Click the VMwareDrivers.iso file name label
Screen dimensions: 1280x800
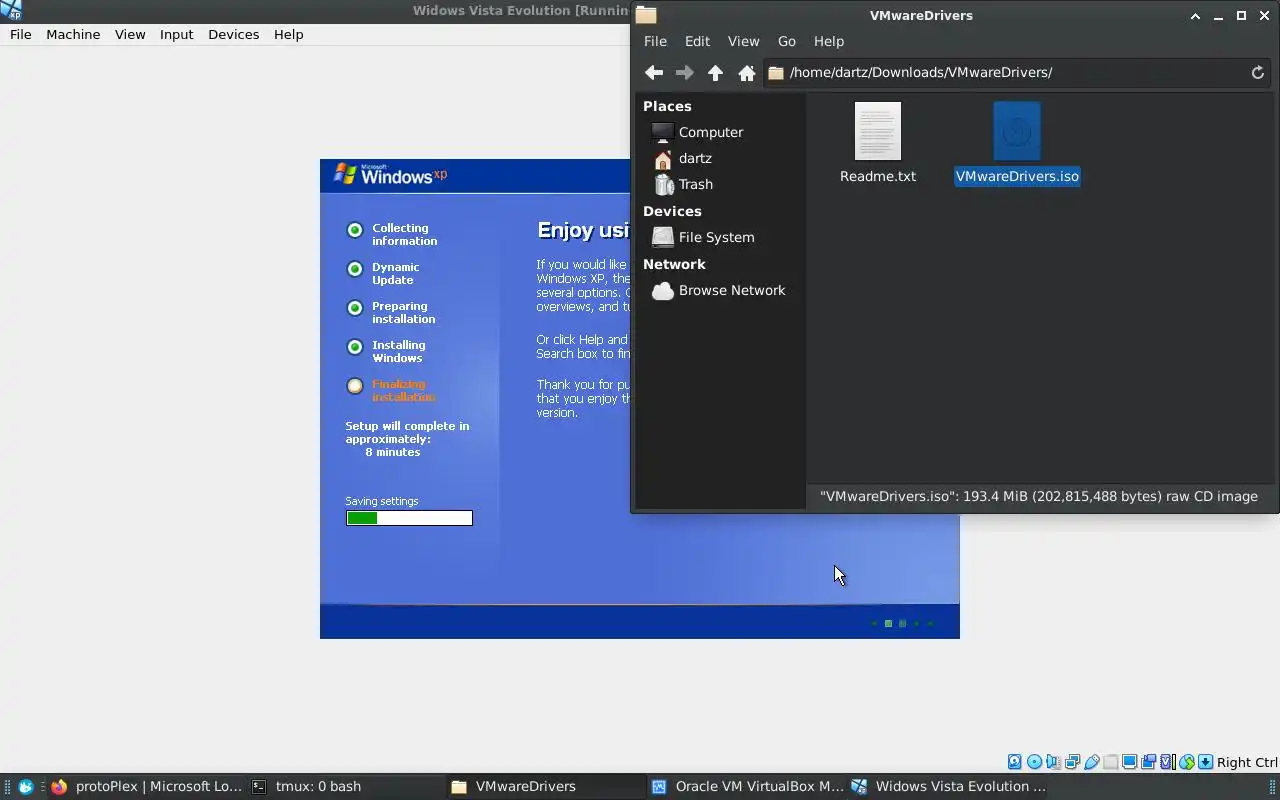[1017, 176]
